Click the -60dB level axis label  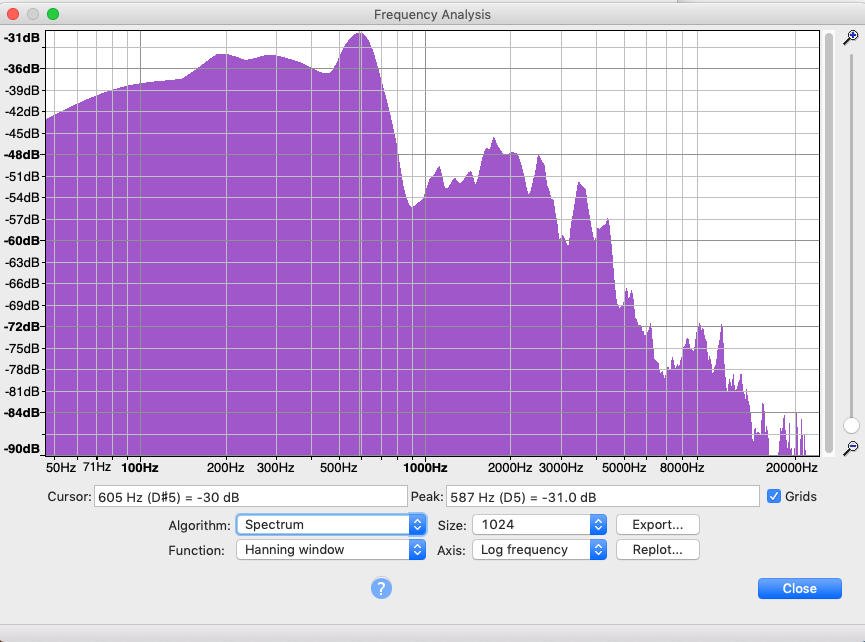[x=22, y=240]
